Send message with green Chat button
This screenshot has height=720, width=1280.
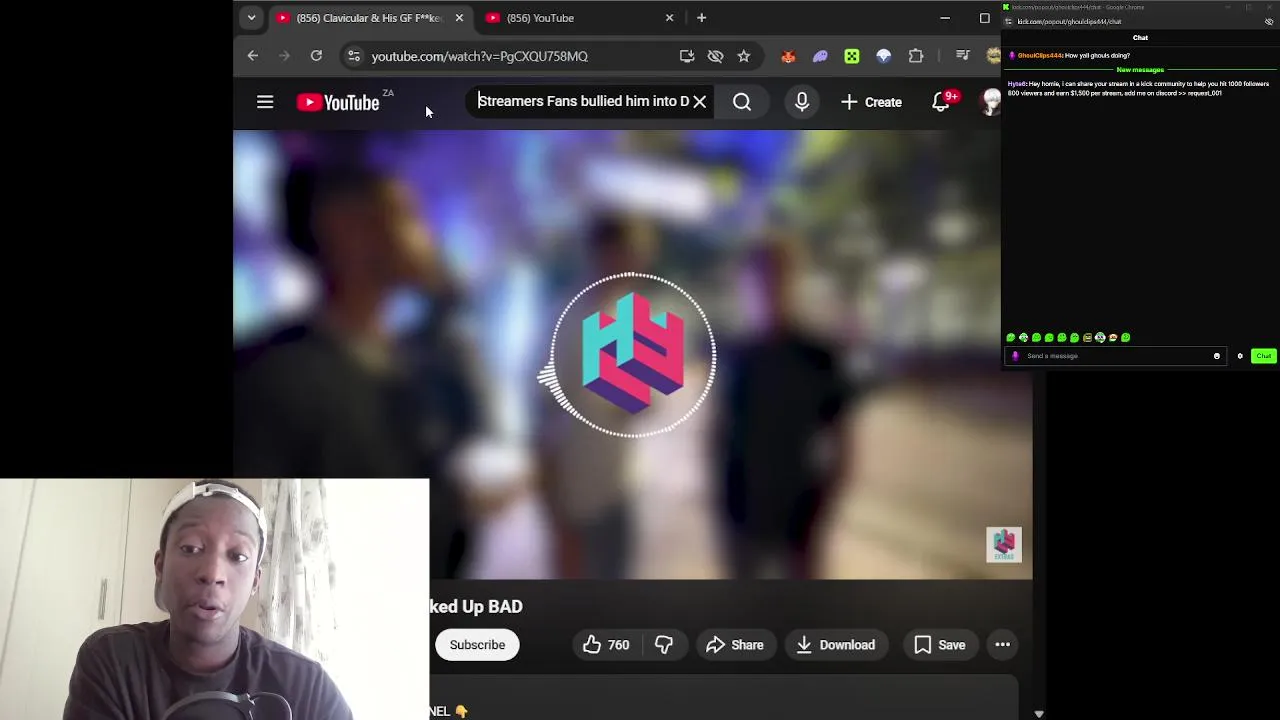[x=1264, y=356]
